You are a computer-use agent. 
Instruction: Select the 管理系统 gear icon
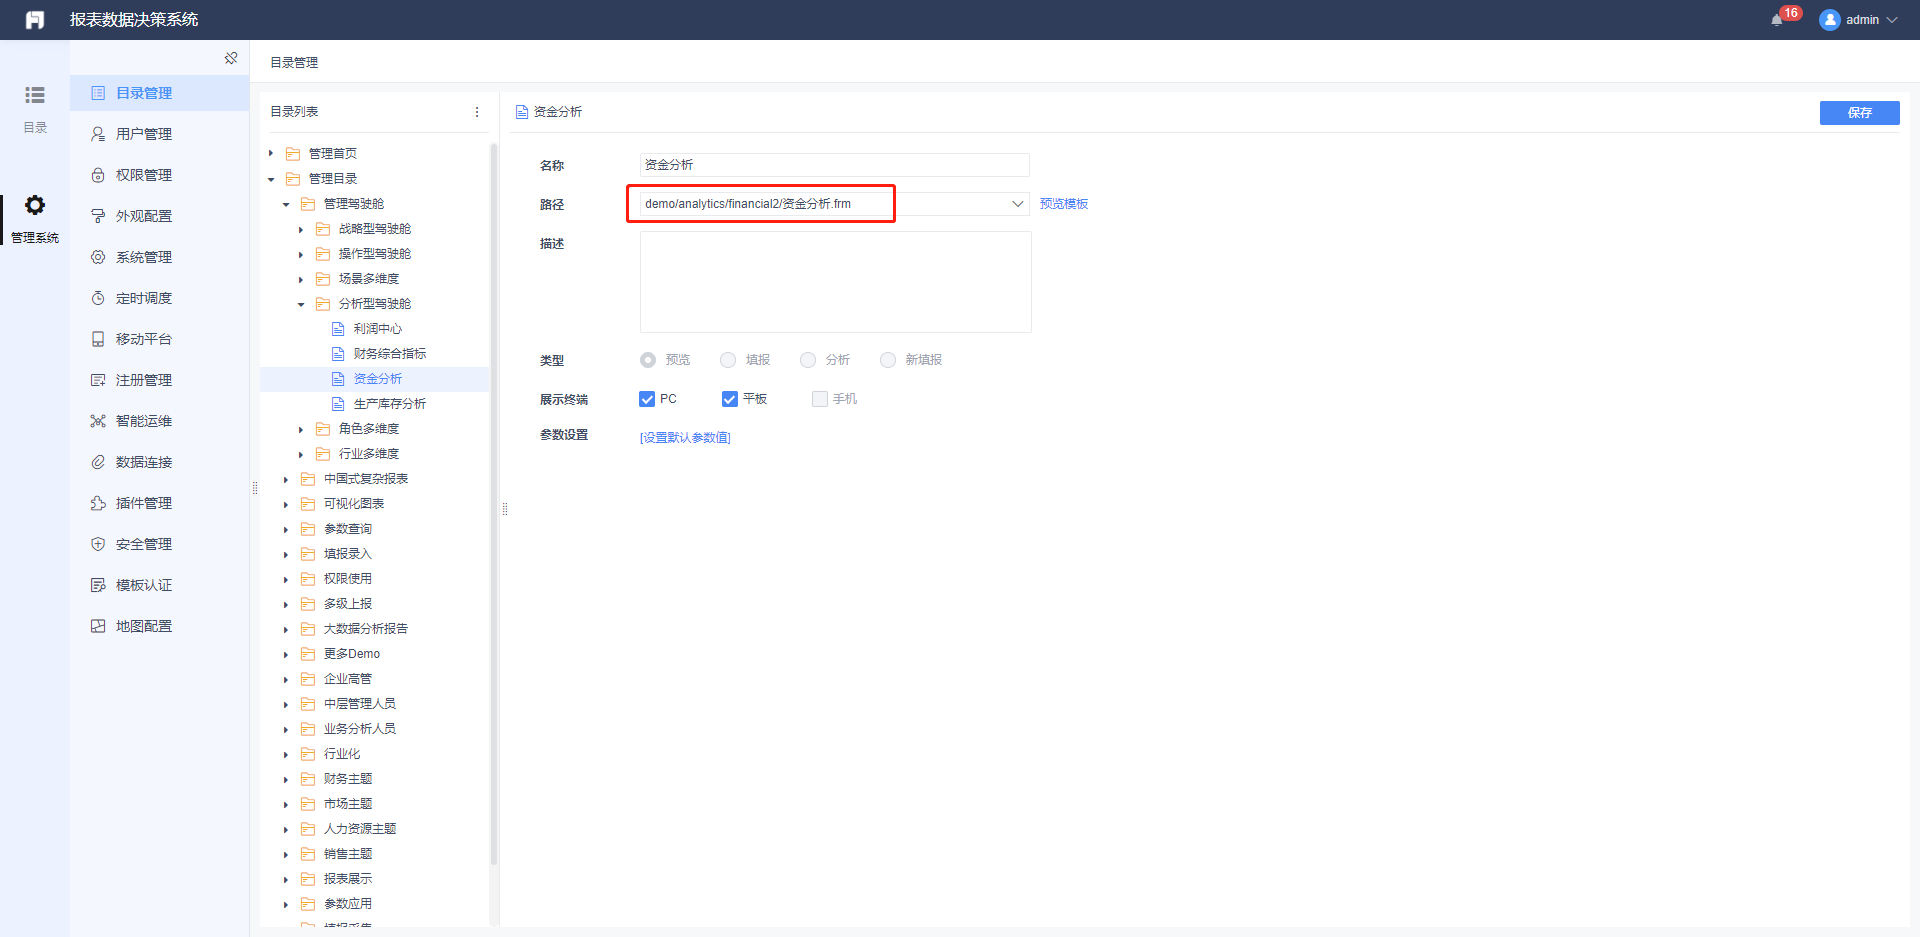click(x=35, y=205)
